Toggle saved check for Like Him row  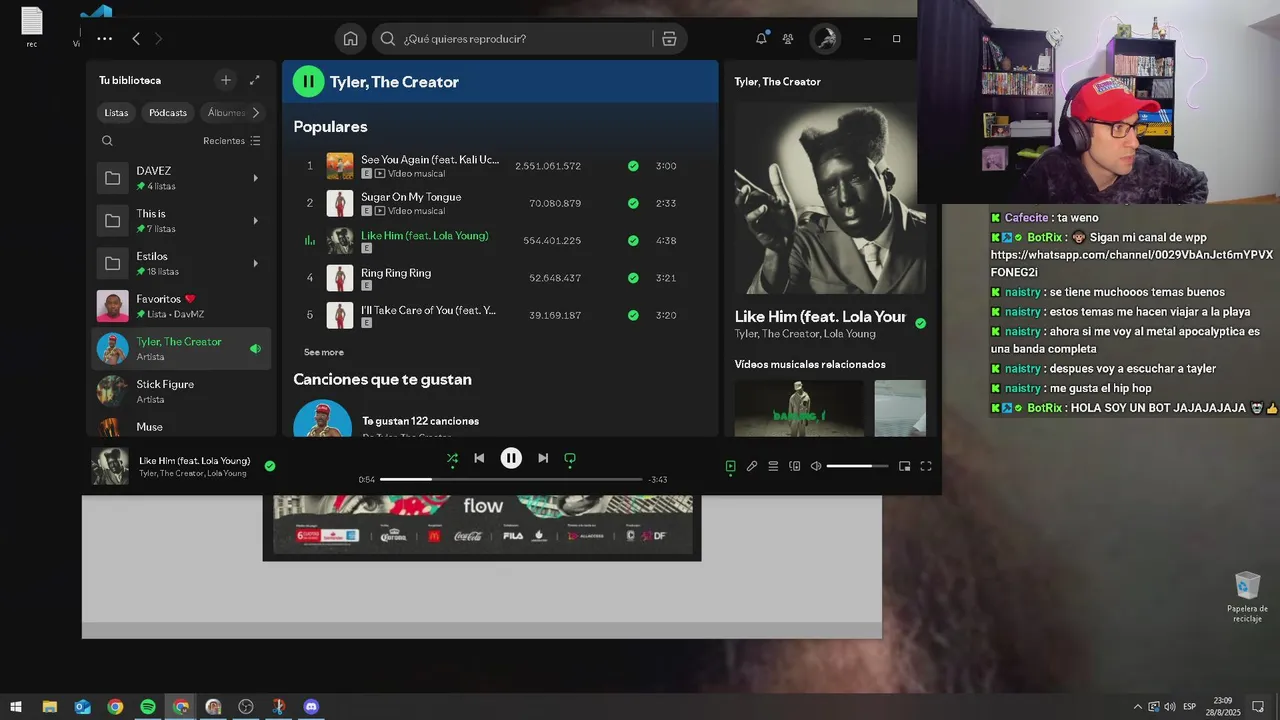coord(633,241)
